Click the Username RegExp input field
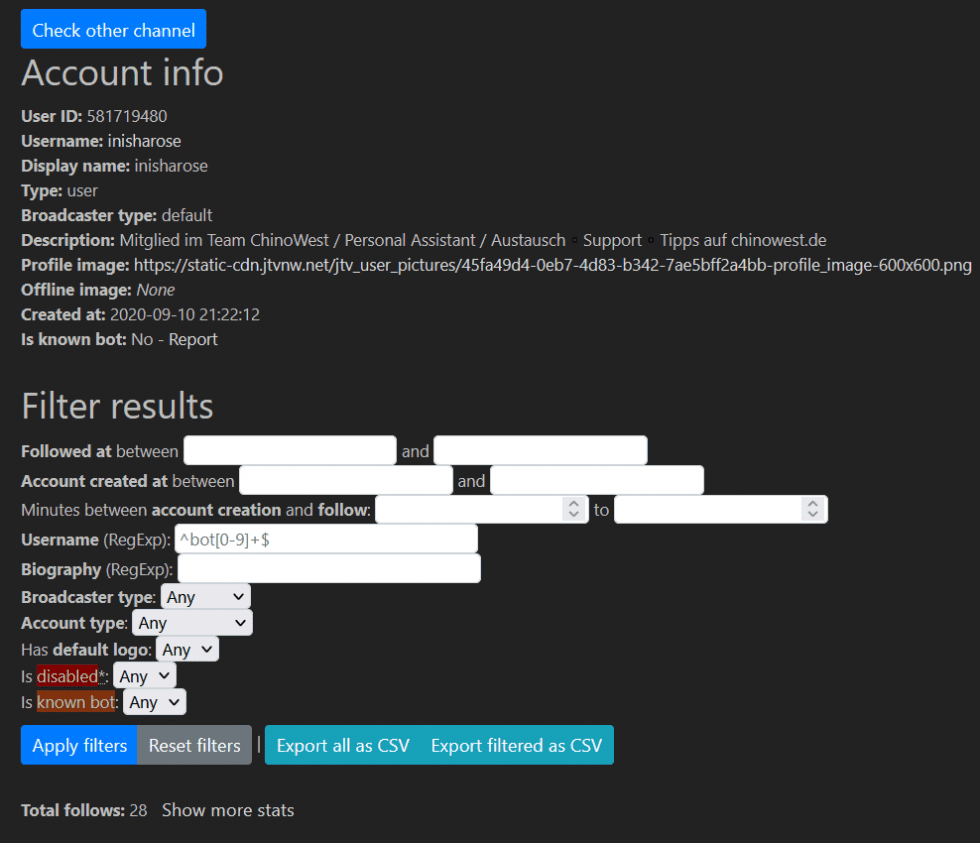Image resolution: width=980 pixels, height=843 pixels. coord(326,539)
